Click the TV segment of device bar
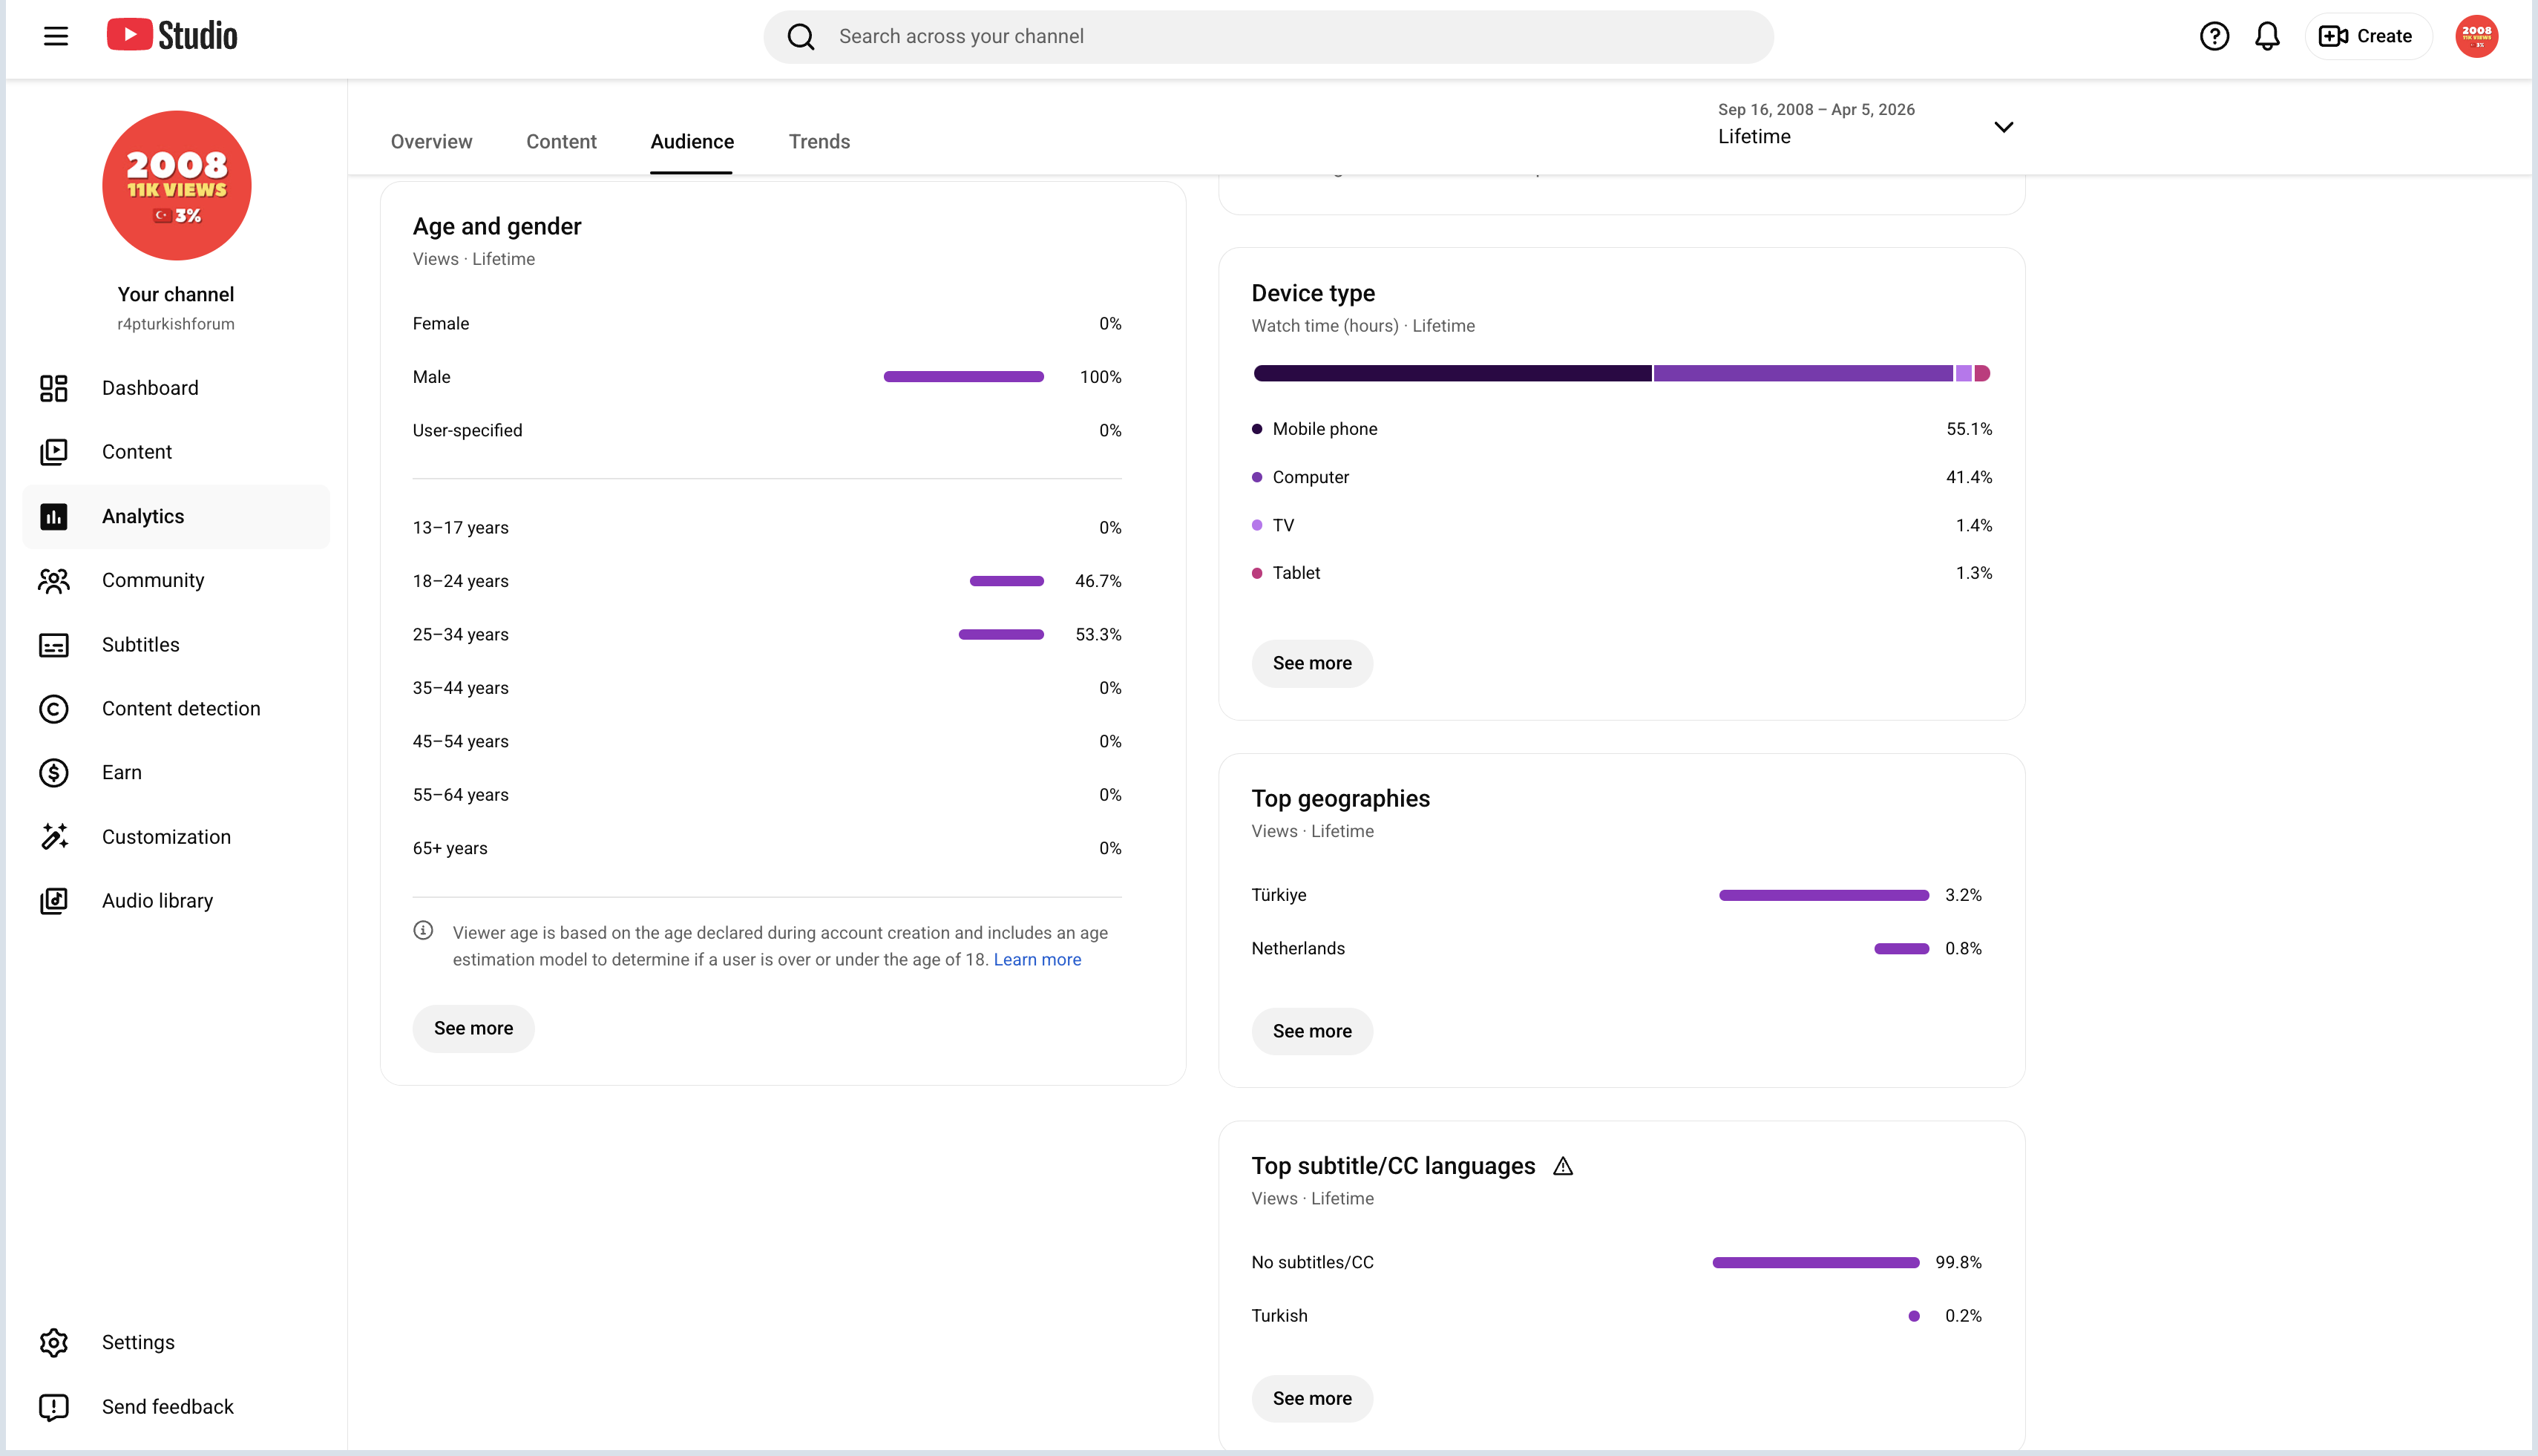2538x1456 pixels. pos(1964,374)
